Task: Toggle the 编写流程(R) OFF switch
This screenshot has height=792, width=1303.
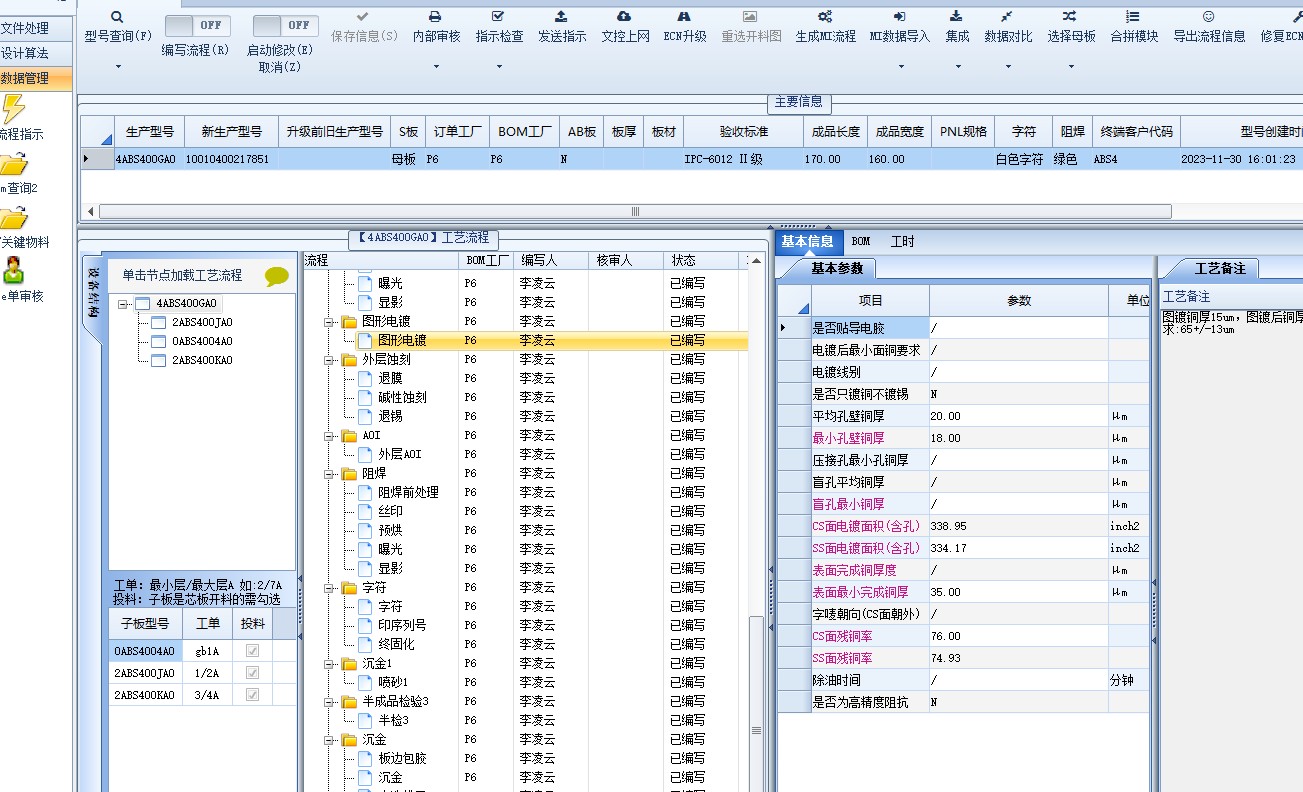Action: click(x=197, y=25)
